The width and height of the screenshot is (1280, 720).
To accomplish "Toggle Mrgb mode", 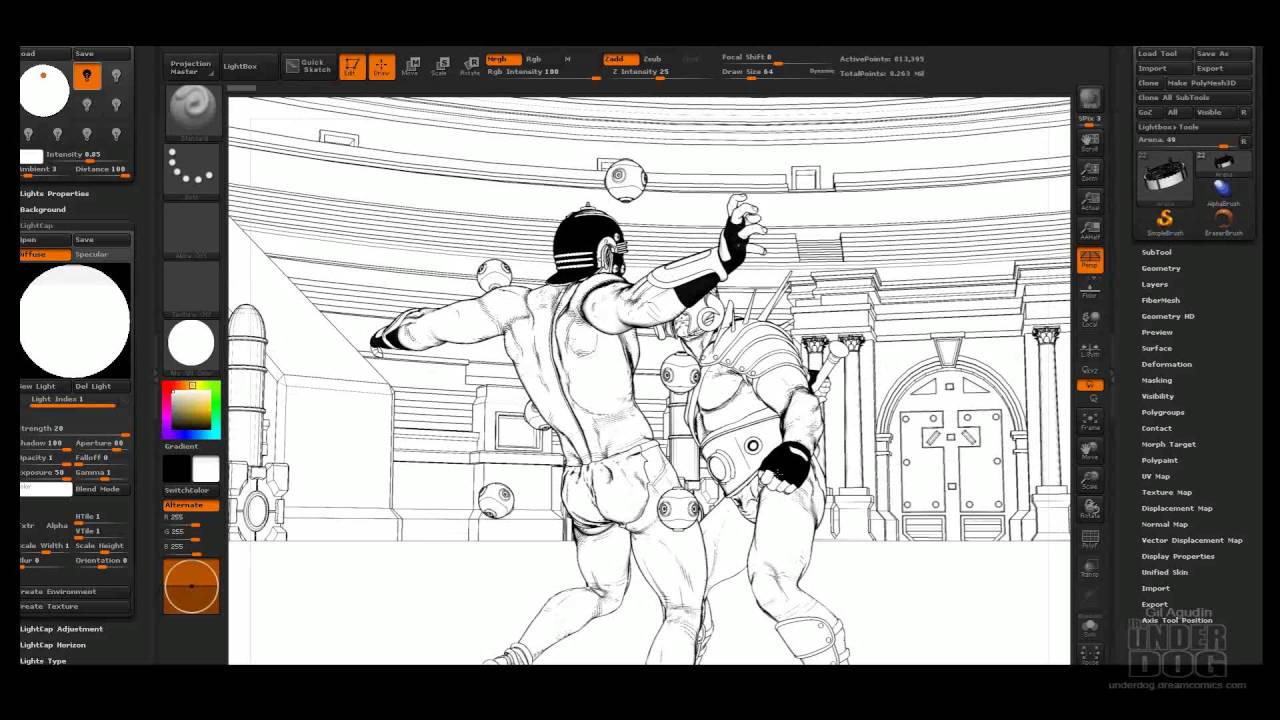I will coord(503,59).
